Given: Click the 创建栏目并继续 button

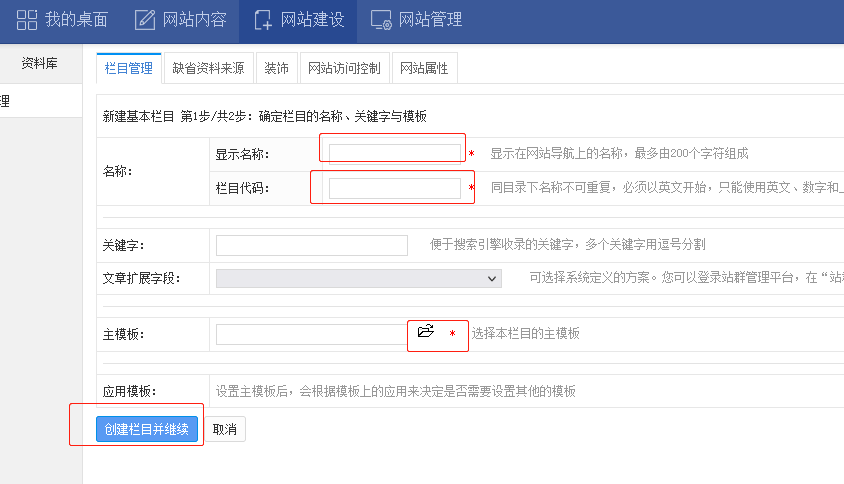Looking at the screenshot, I should (147, 429).
